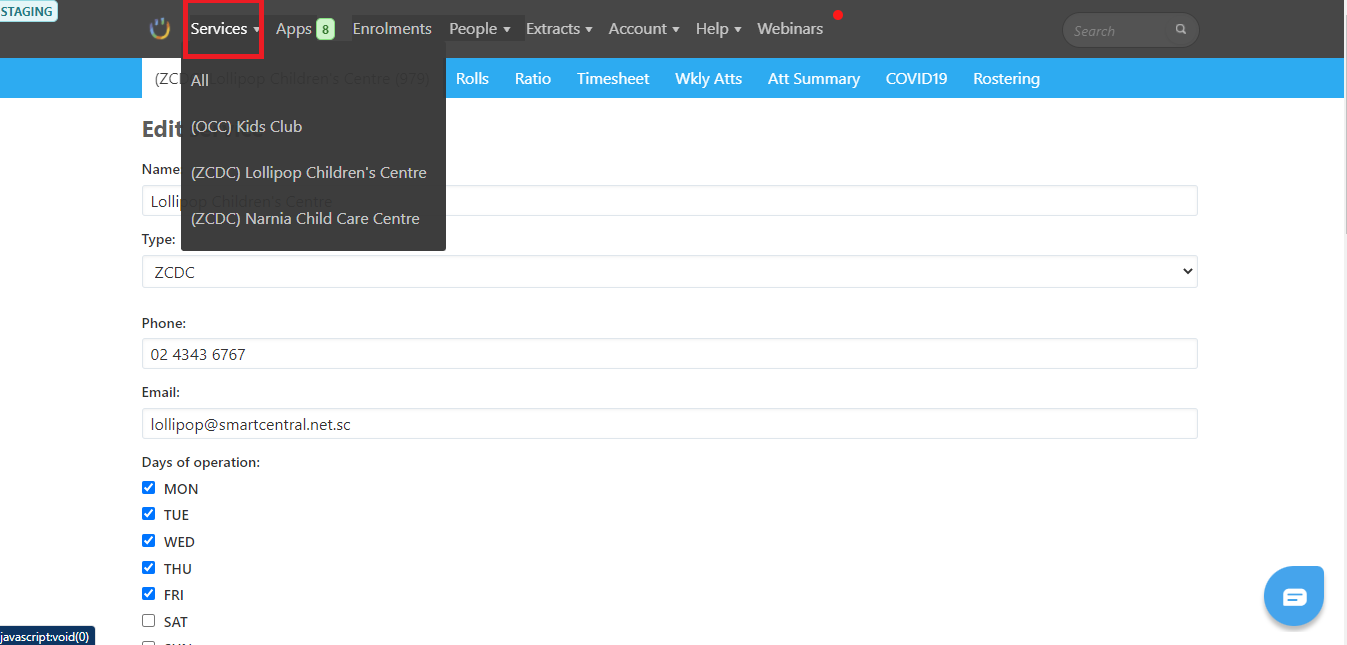Open the Apps menu item
Screen dimensions: 1347x645
[294, 29]
